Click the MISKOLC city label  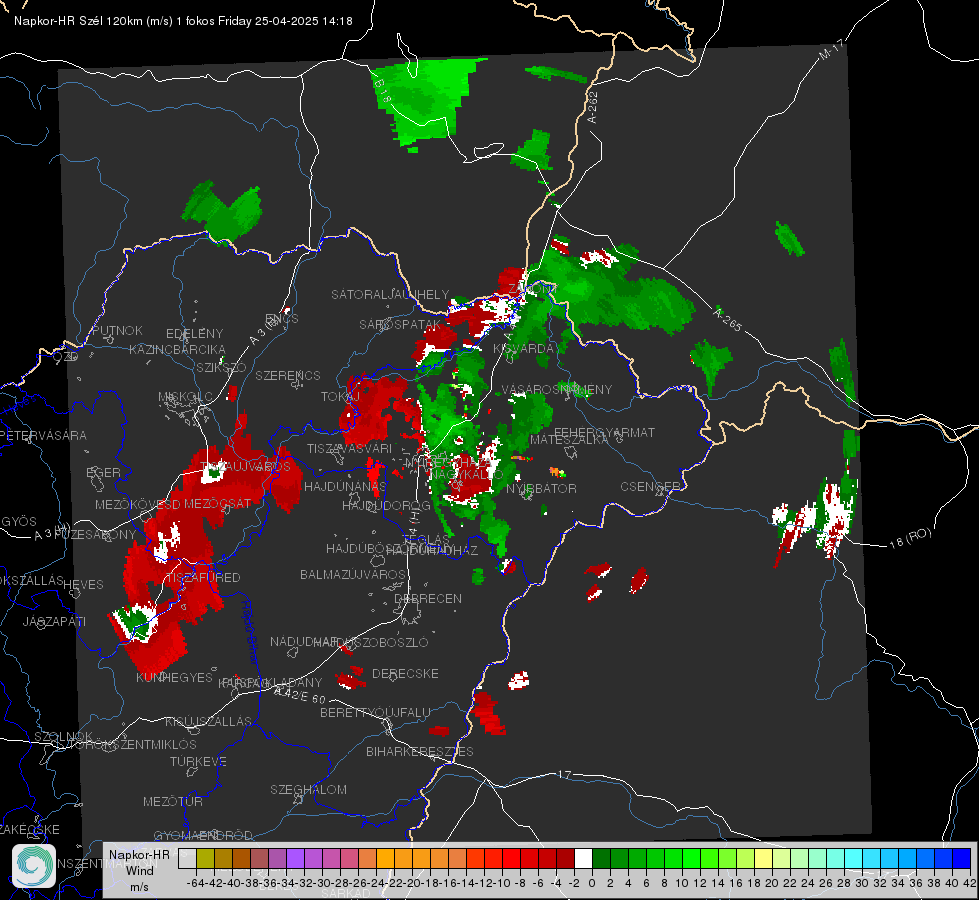coord(185,397)
